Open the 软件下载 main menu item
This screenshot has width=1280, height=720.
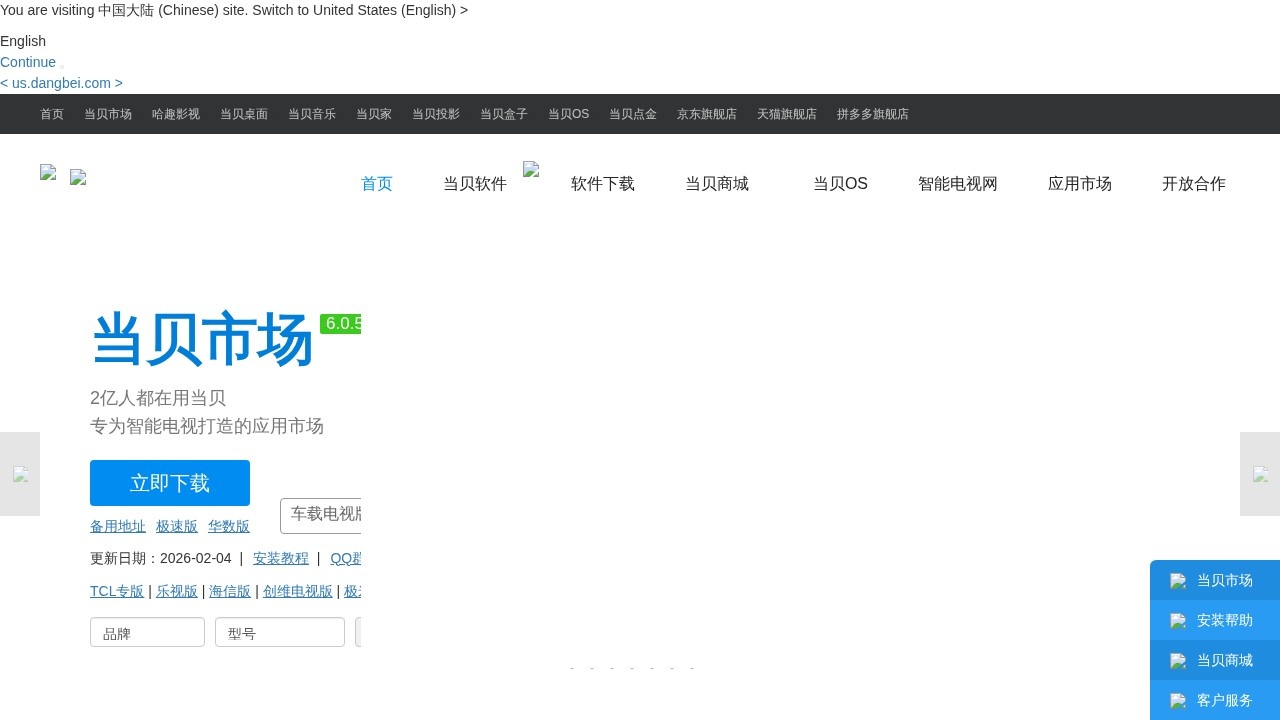[x=602, y=184]
